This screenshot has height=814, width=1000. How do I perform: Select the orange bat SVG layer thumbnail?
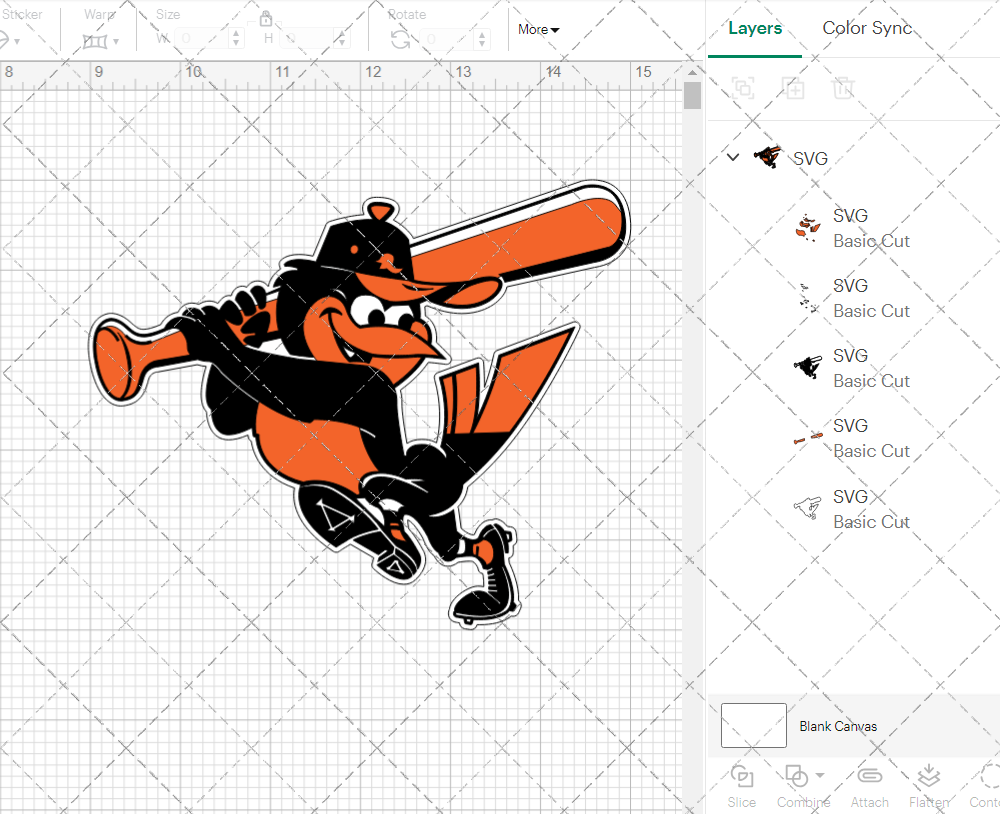[x=807, y=438]
